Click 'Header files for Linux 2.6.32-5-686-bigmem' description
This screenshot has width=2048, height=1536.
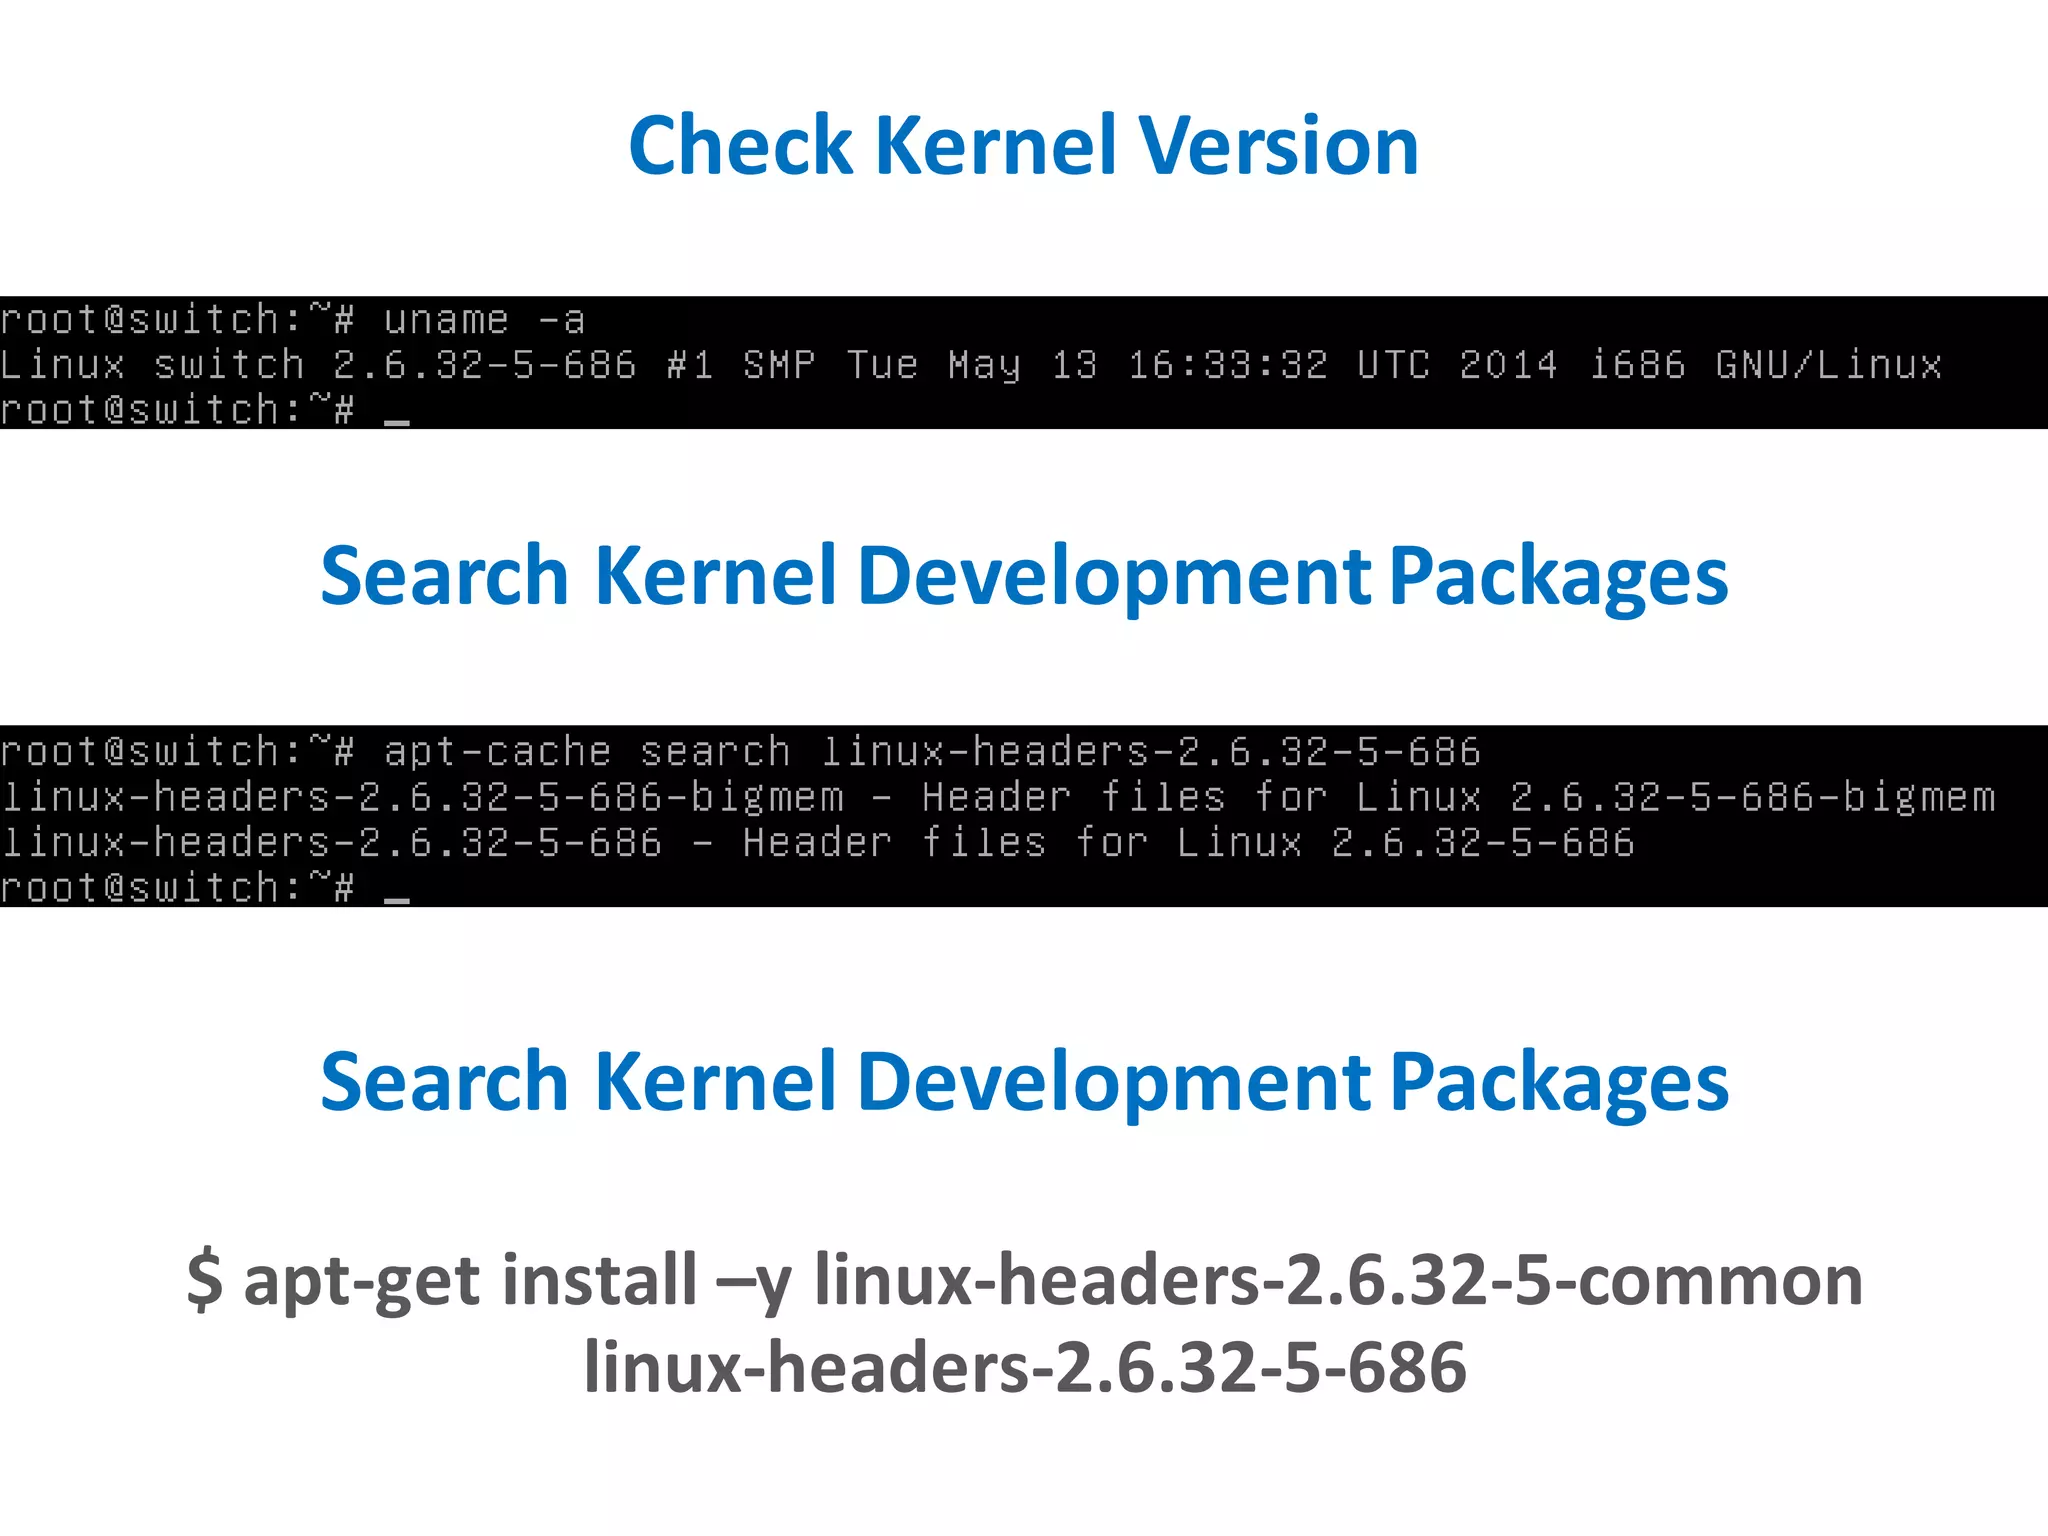[x=1458, y=798]
